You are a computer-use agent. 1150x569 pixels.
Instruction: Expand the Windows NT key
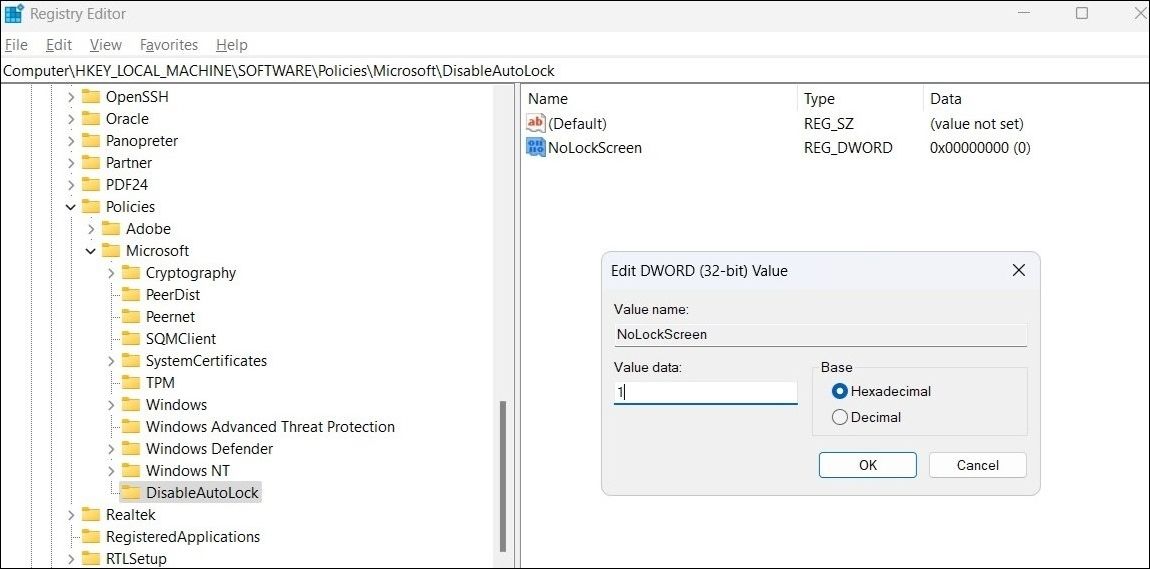(111, 471)
